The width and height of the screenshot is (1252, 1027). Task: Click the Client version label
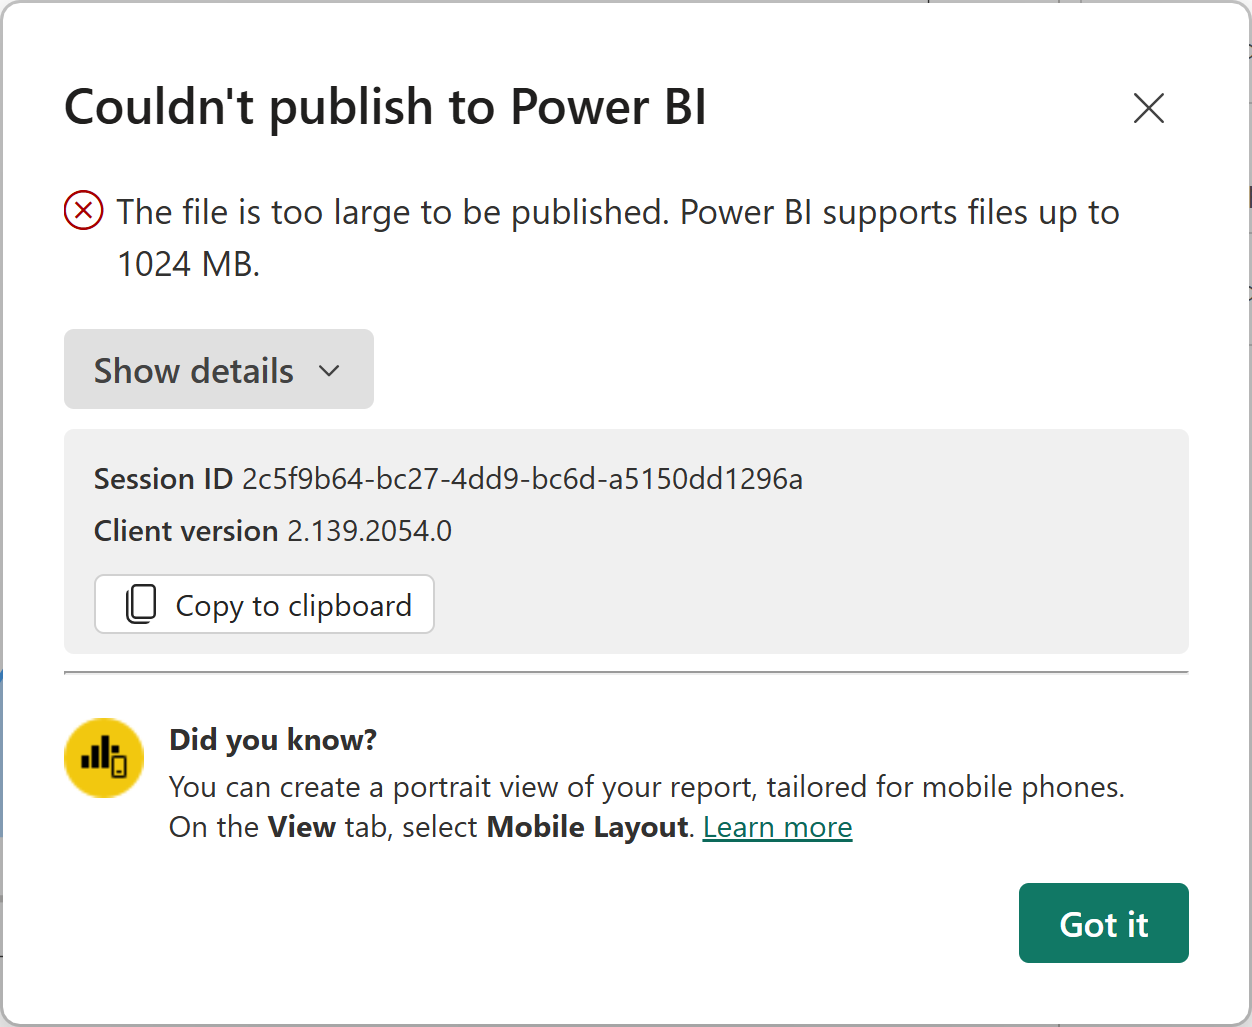[186, 531]
